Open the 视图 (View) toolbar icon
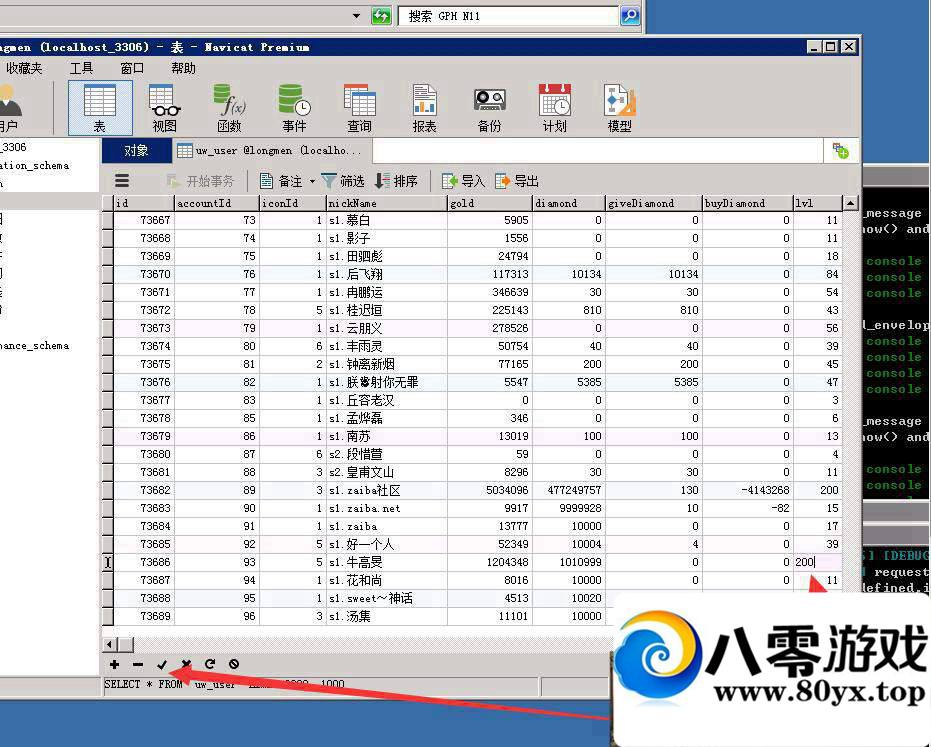Screen dimensions: 931x747 tap(164, 108)
